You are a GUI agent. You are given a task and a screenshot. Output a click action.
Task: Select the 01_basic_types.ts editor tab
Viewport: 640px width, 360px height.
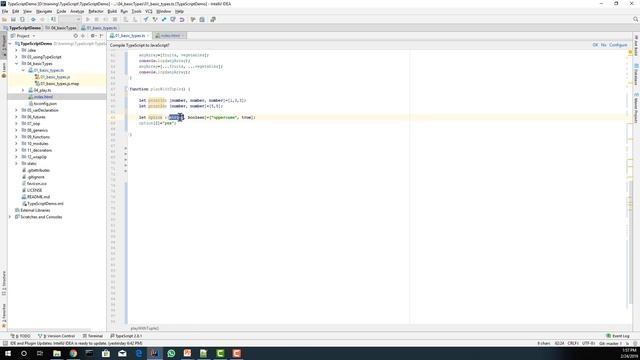130,36
